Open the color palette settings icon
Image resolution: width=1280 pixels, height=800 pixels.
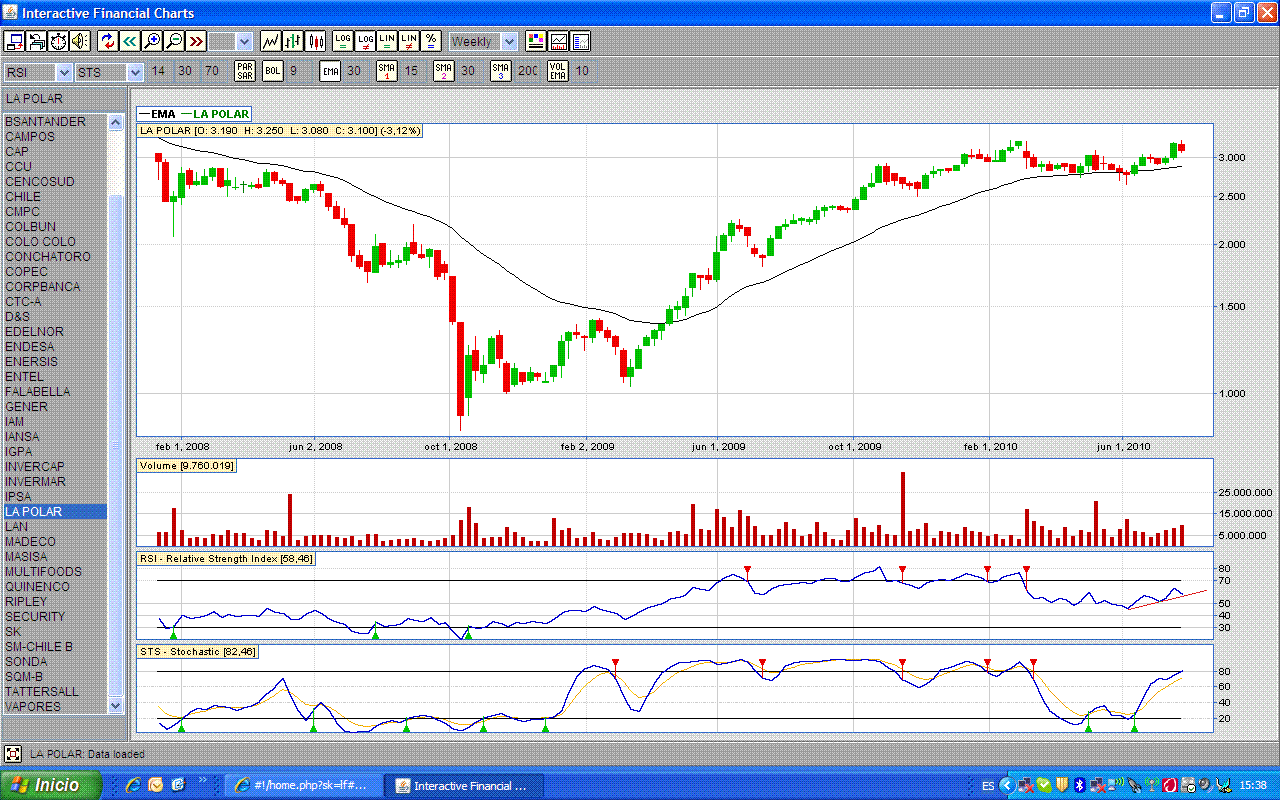click(536, 41)
